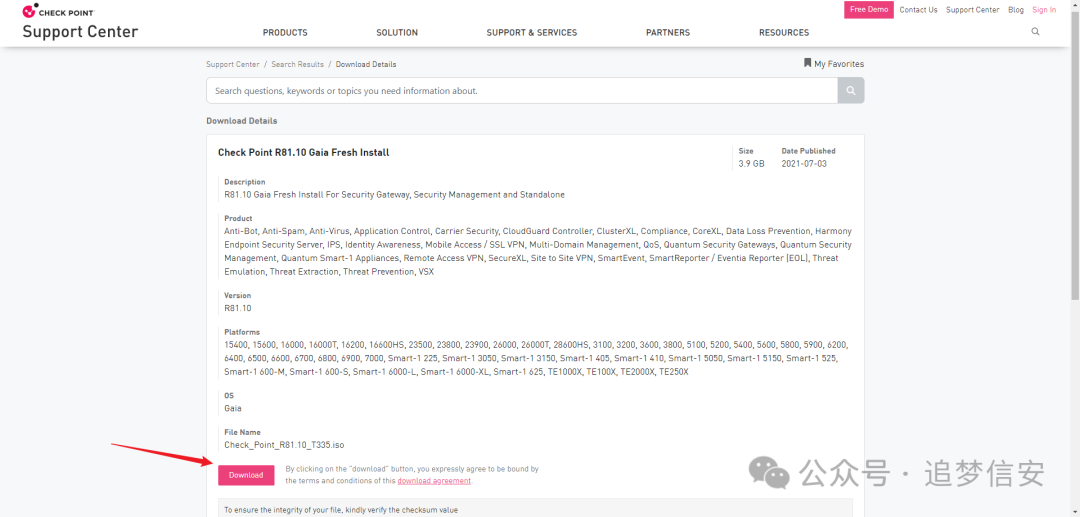This screenshot has width=1080, height=517.
Task: Open the SOLUTION menu
Action: pos(397,32)
